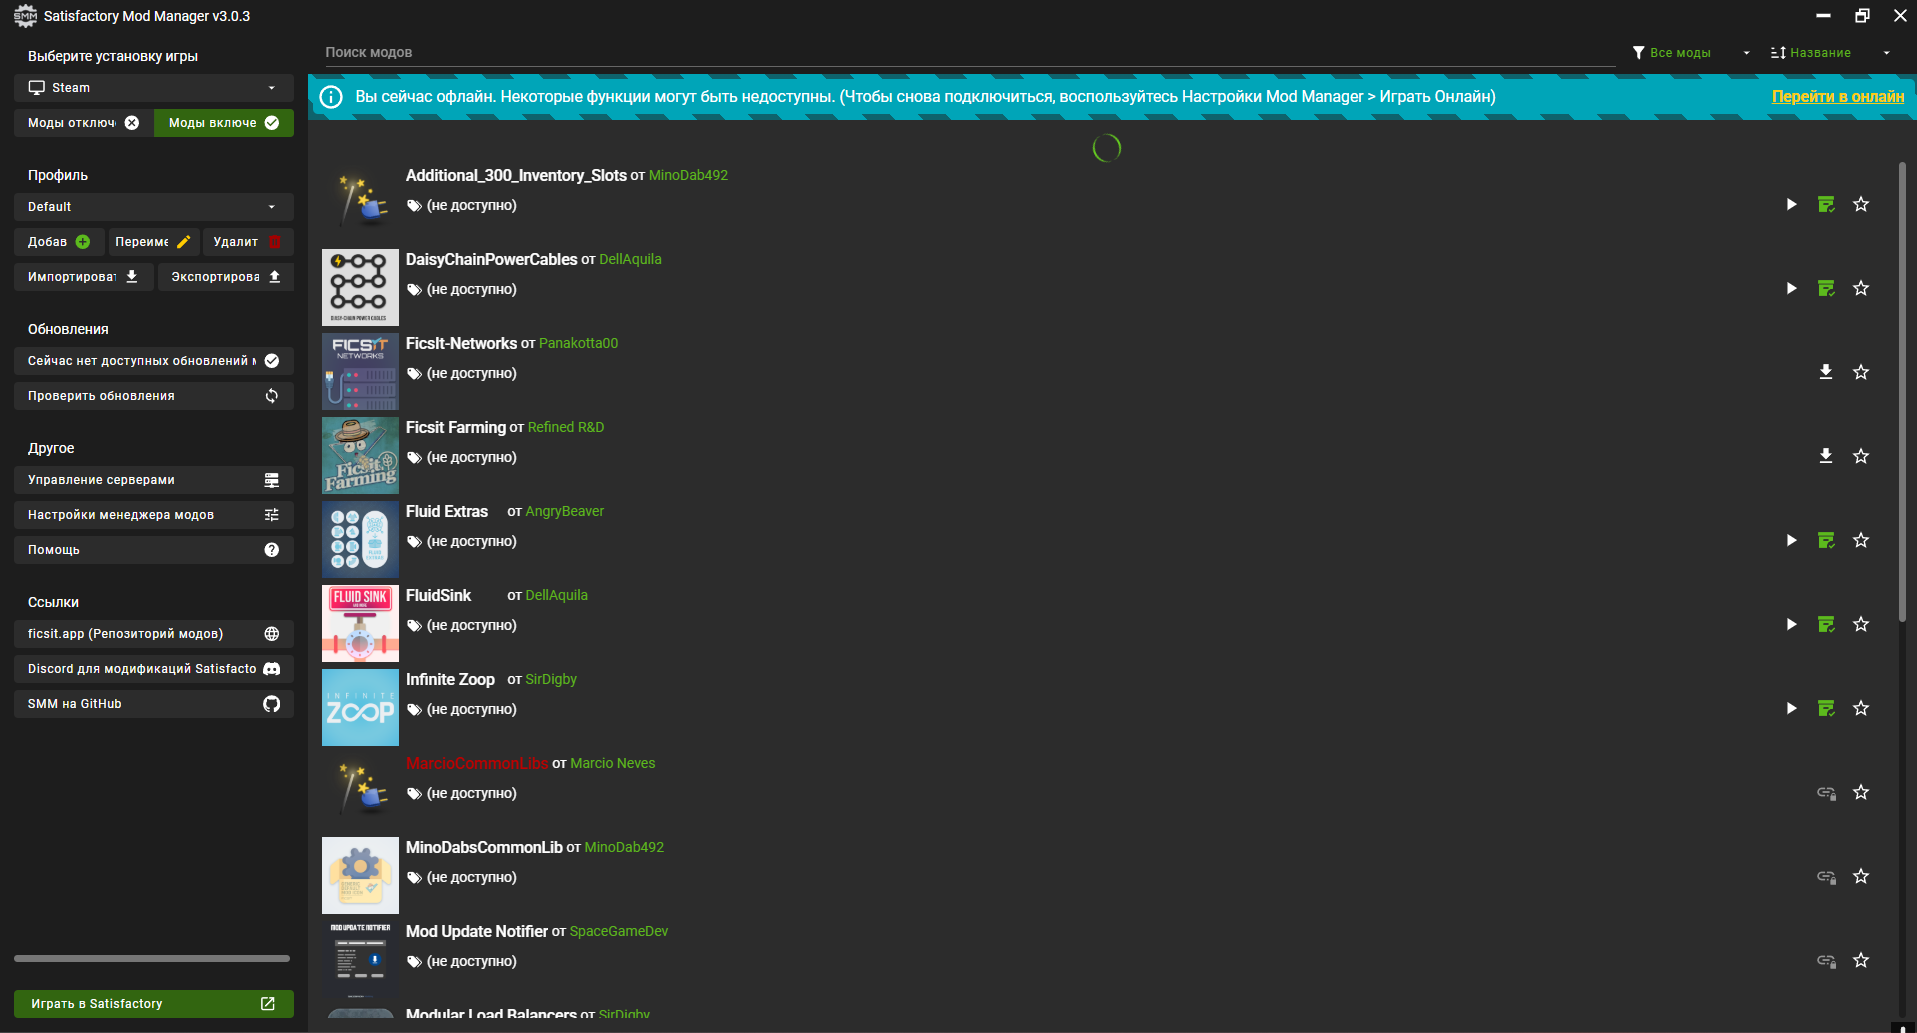Click author link MinoDab492 on Additional_300_Inventory_Slots
This screenshot has width=1917, height=1033.
[688, 175]
